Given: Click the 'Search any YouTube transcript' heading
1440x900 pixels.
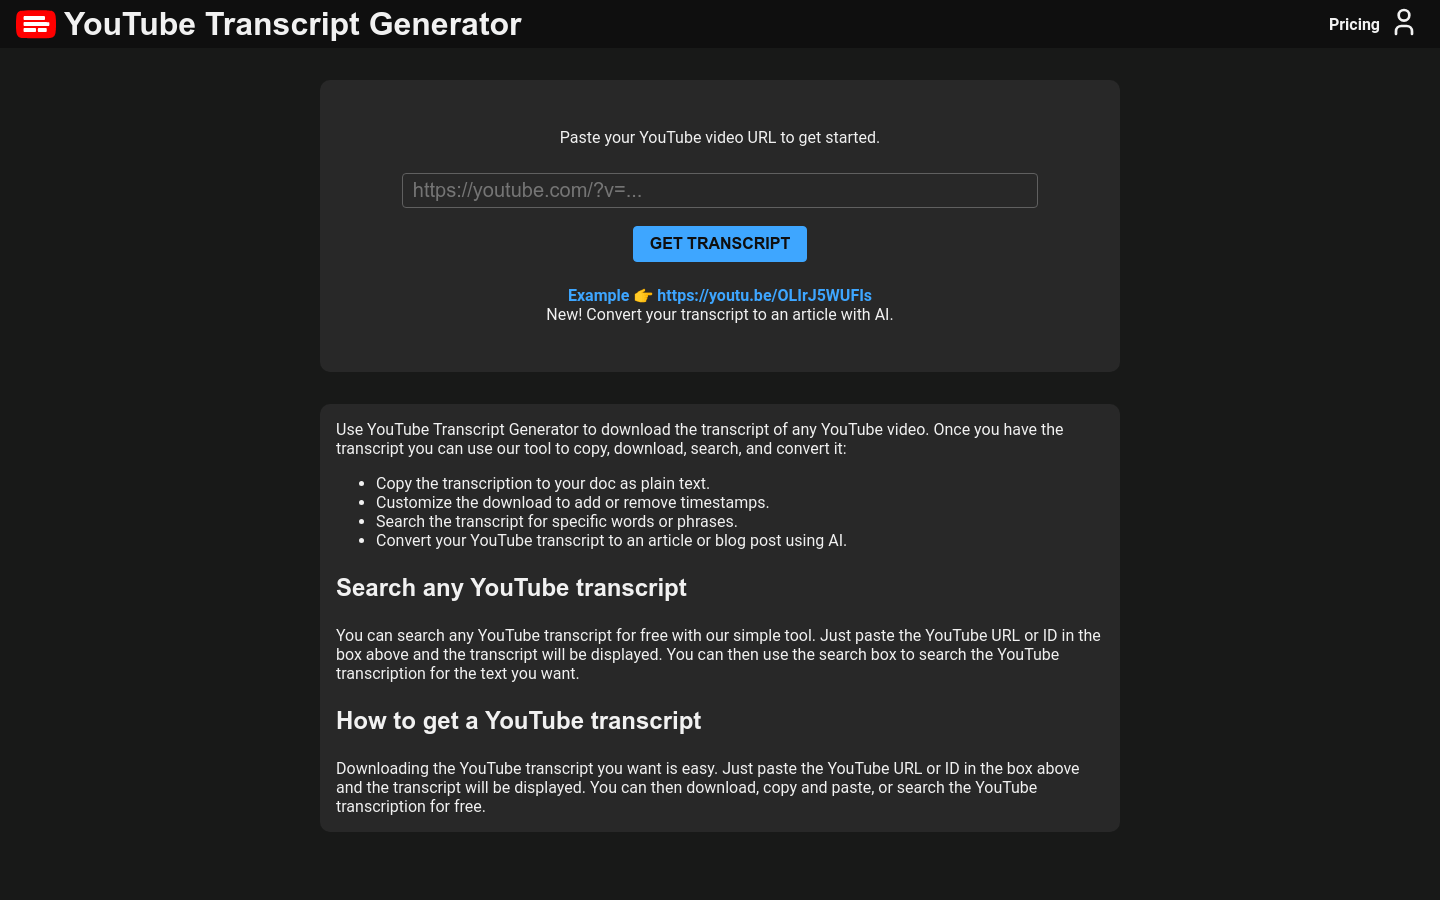Looking at the screenshot, I should (511, 588).
